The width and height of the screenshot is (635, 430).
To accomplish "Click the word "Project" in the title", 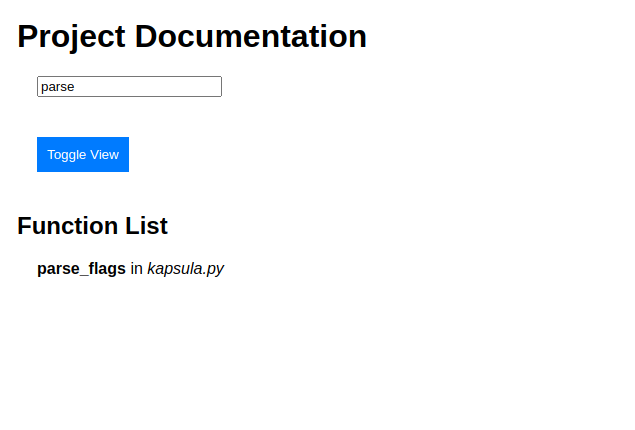I will click(x=72, y=37).
